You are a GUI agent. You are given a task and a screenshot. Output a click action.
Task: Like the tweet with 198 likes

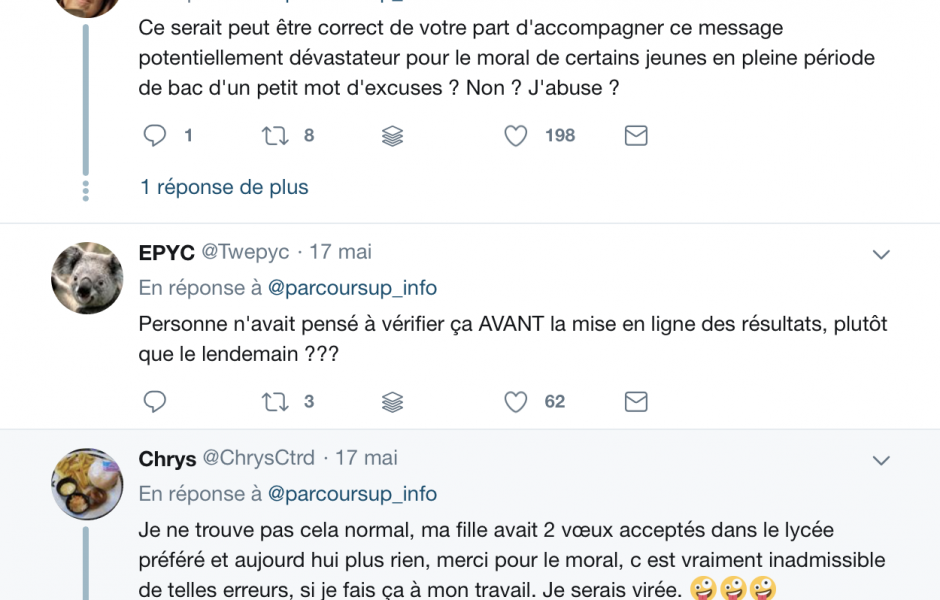coord(516,135)
